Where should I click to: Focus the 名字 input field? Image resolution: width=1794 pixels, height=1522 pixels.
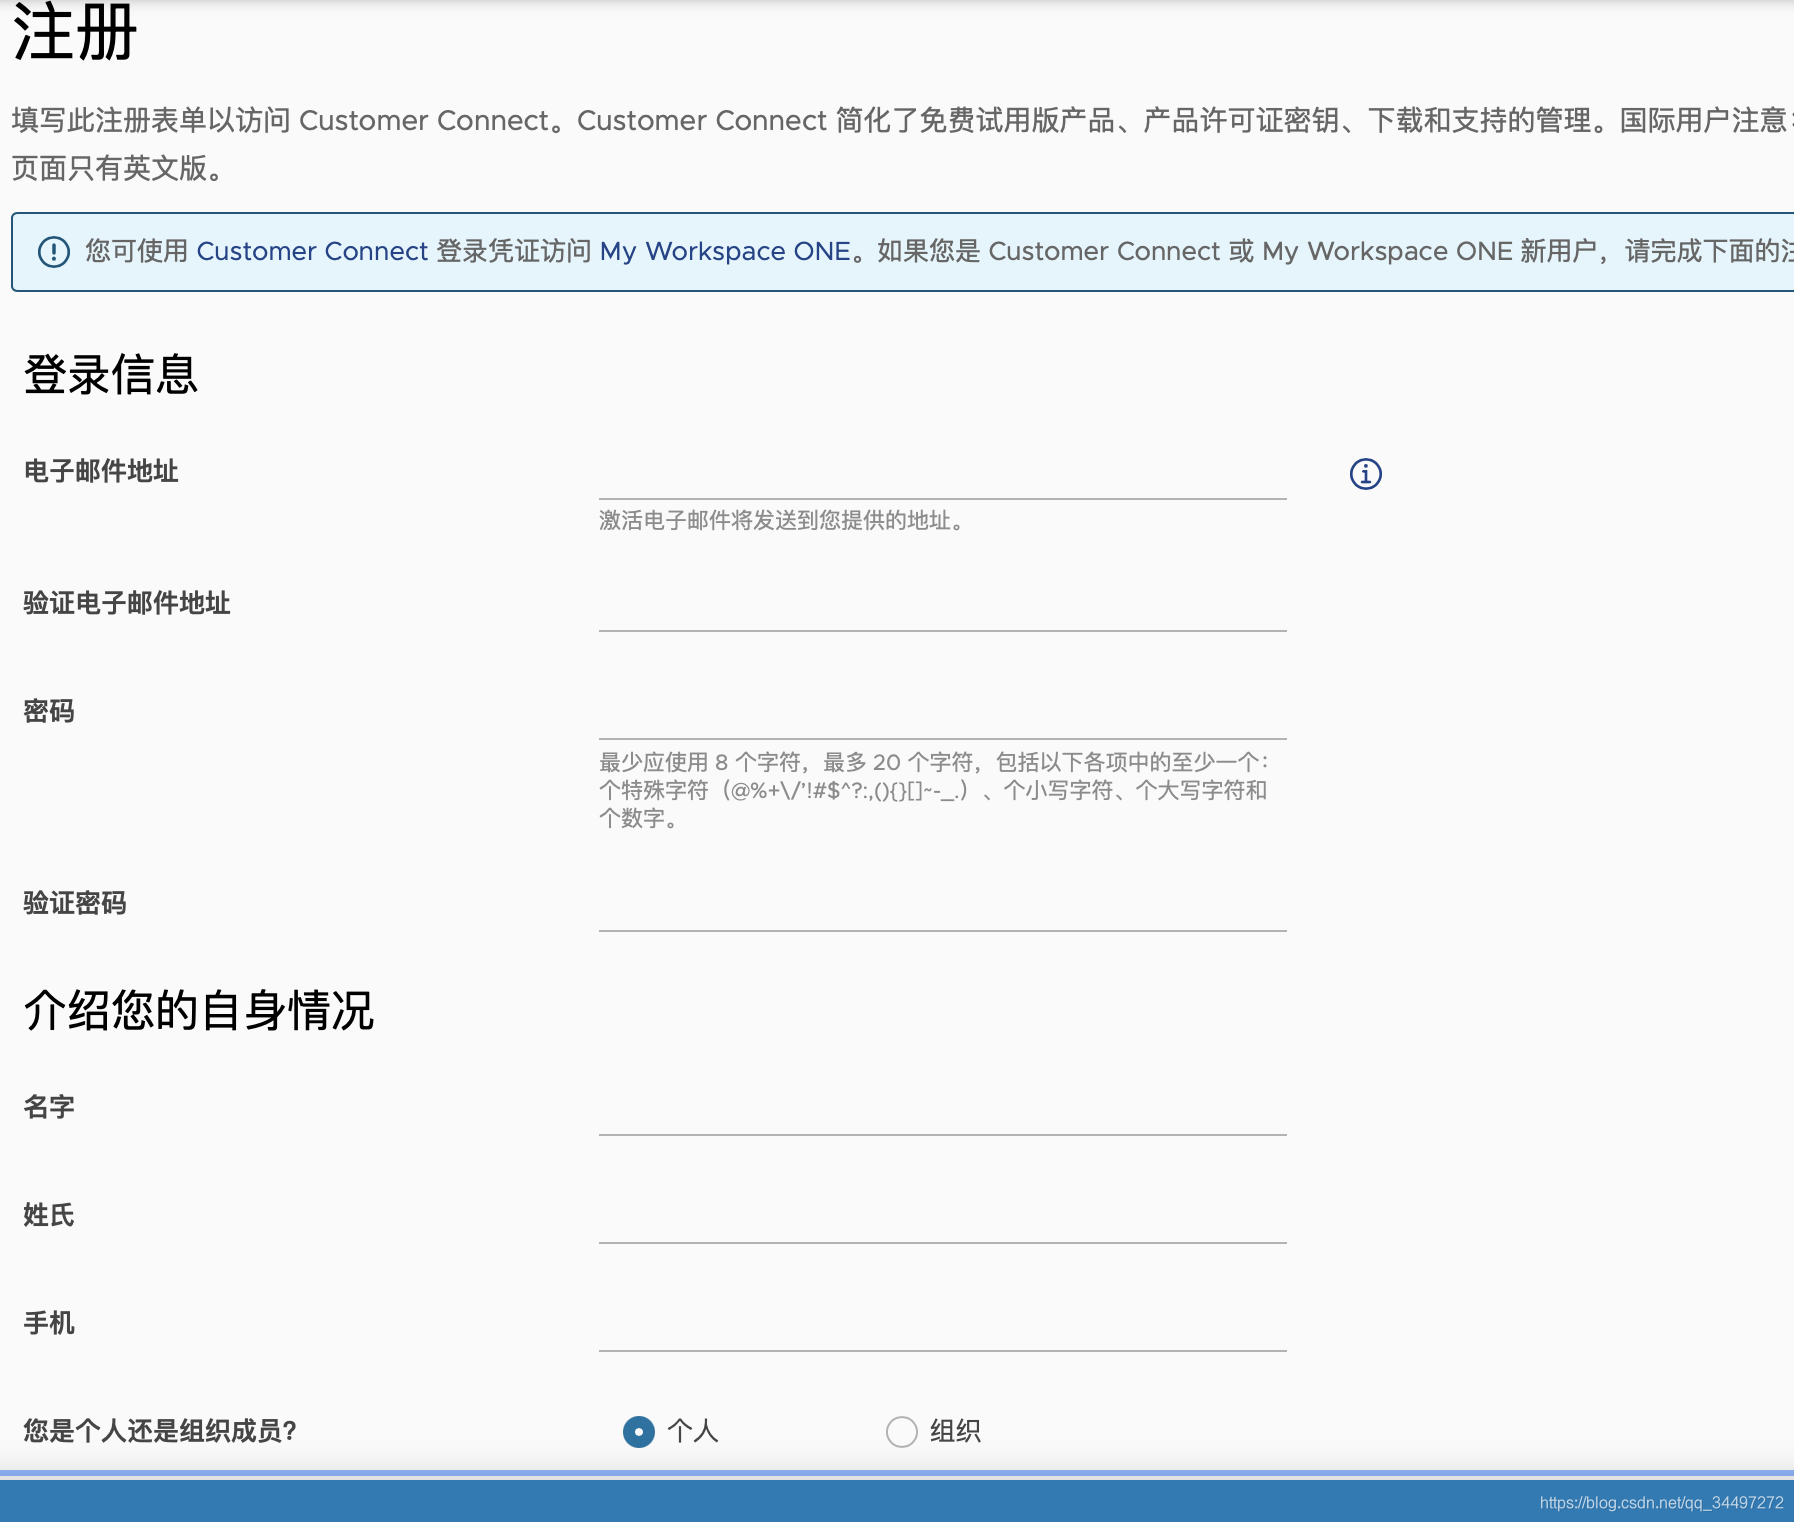pyautogui.click(x=942, y=1110)
